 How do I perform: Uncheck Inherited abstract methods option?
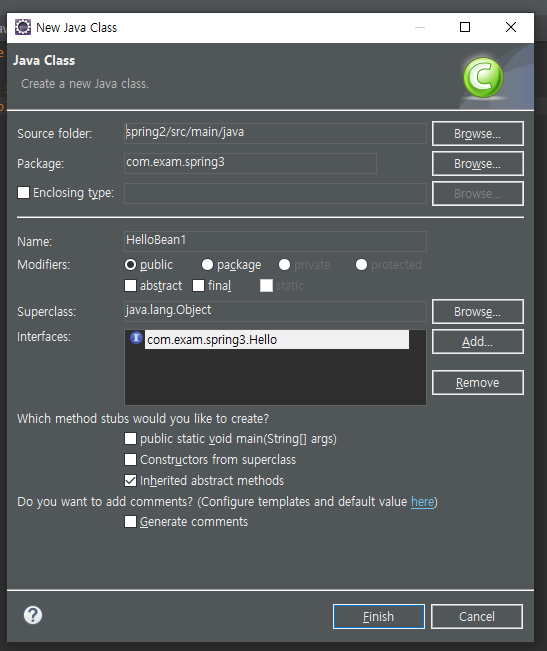pos(130,481)
